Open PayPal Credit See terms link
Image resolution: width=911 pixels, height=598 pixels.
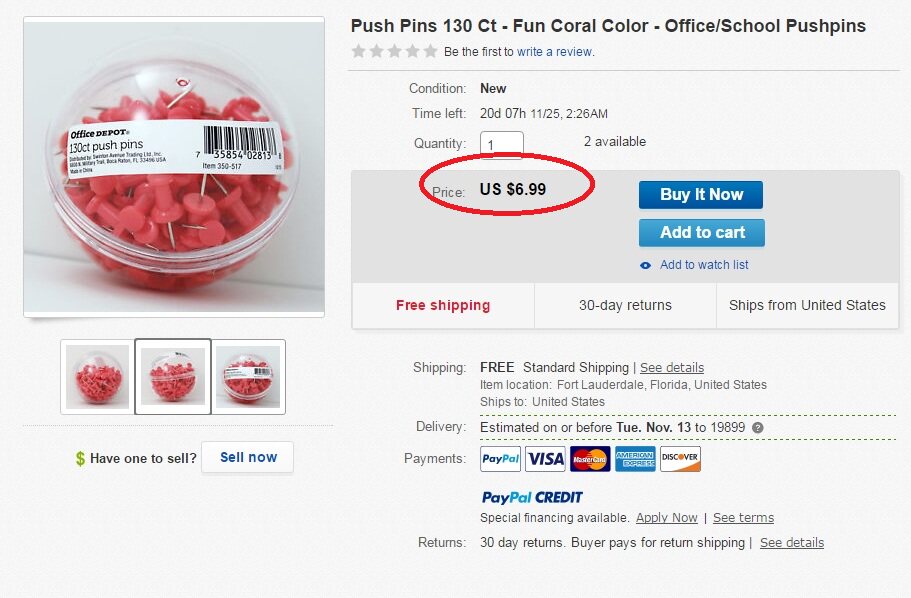(x=743, y=518)
